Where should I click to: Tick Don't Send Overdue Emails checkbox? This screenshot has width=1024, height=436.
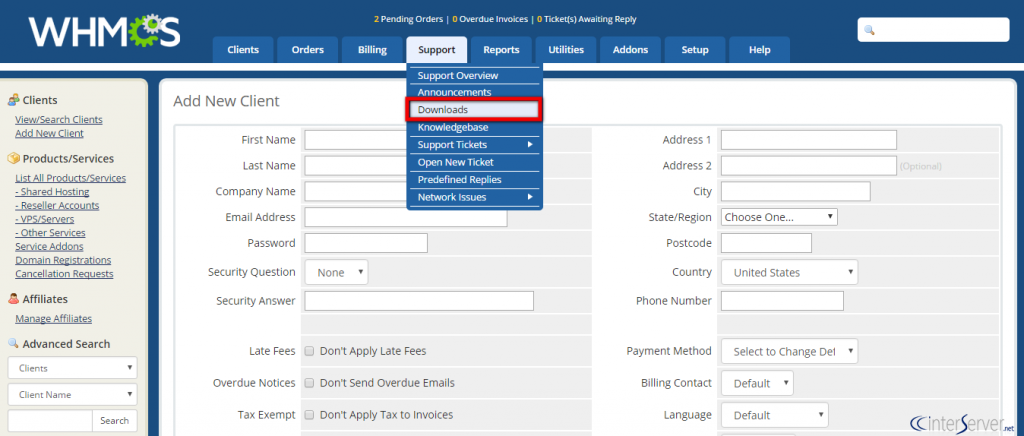[x=310, y=383]
